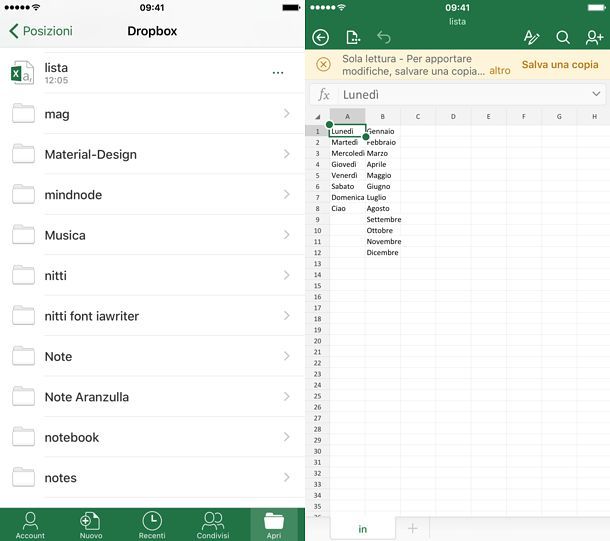Open the Note folder icon
Screen dimensions: 610x541
click(x=23, y=356)
